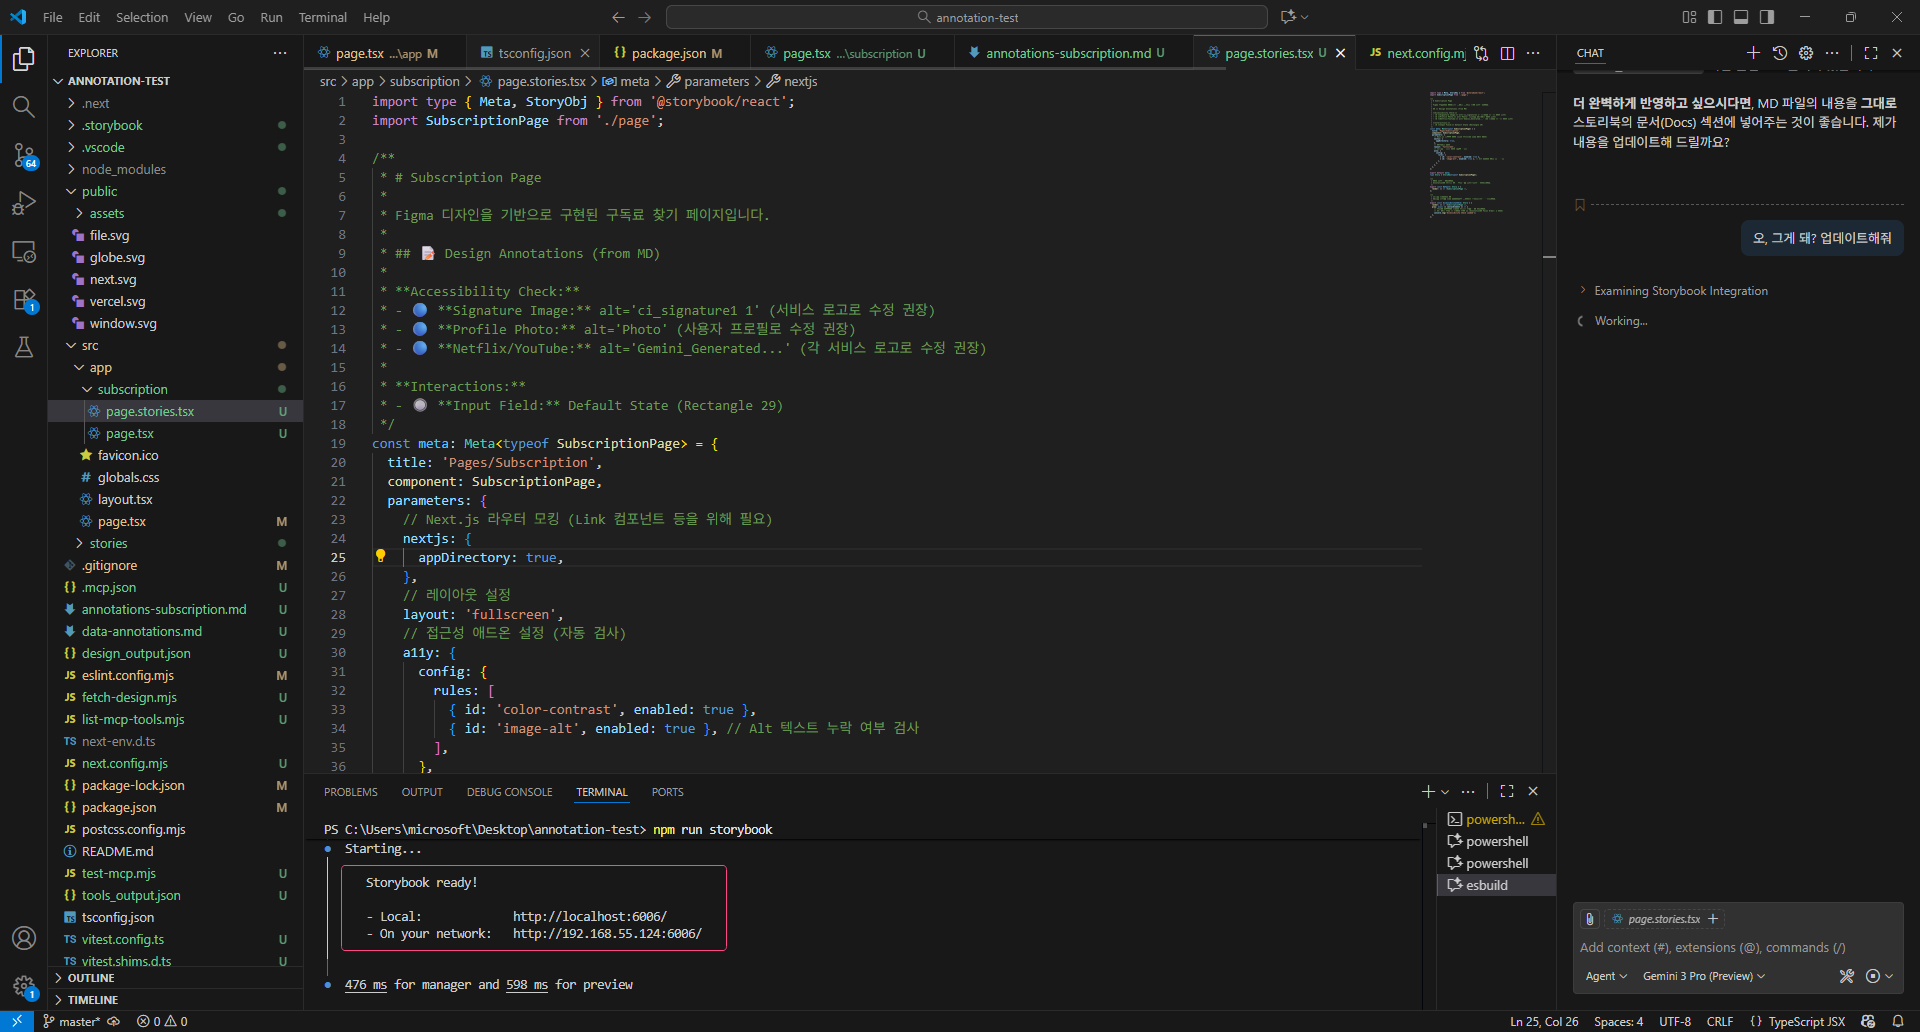Viewport: 1920px width, 1032px height.
Task: Open the Extensions view
Action: point(24,300)
